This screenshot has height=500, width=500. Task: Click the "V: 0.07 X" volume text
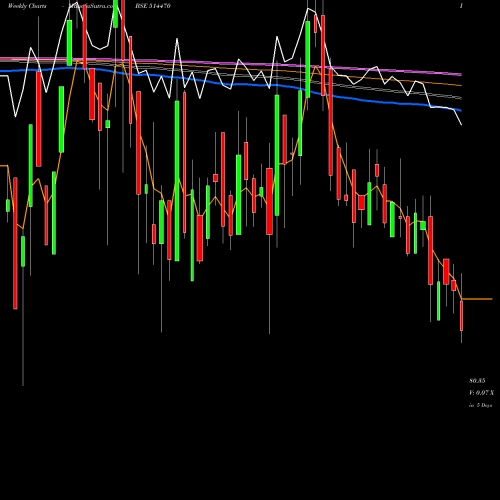coord(481,393)
